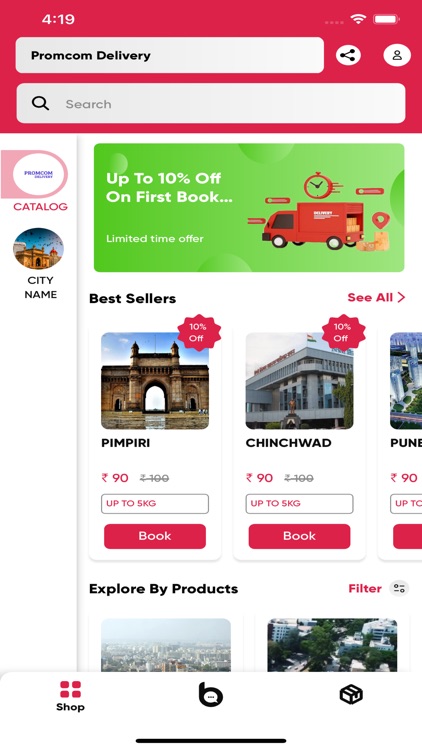Open the user profile icon

(397, 55)
